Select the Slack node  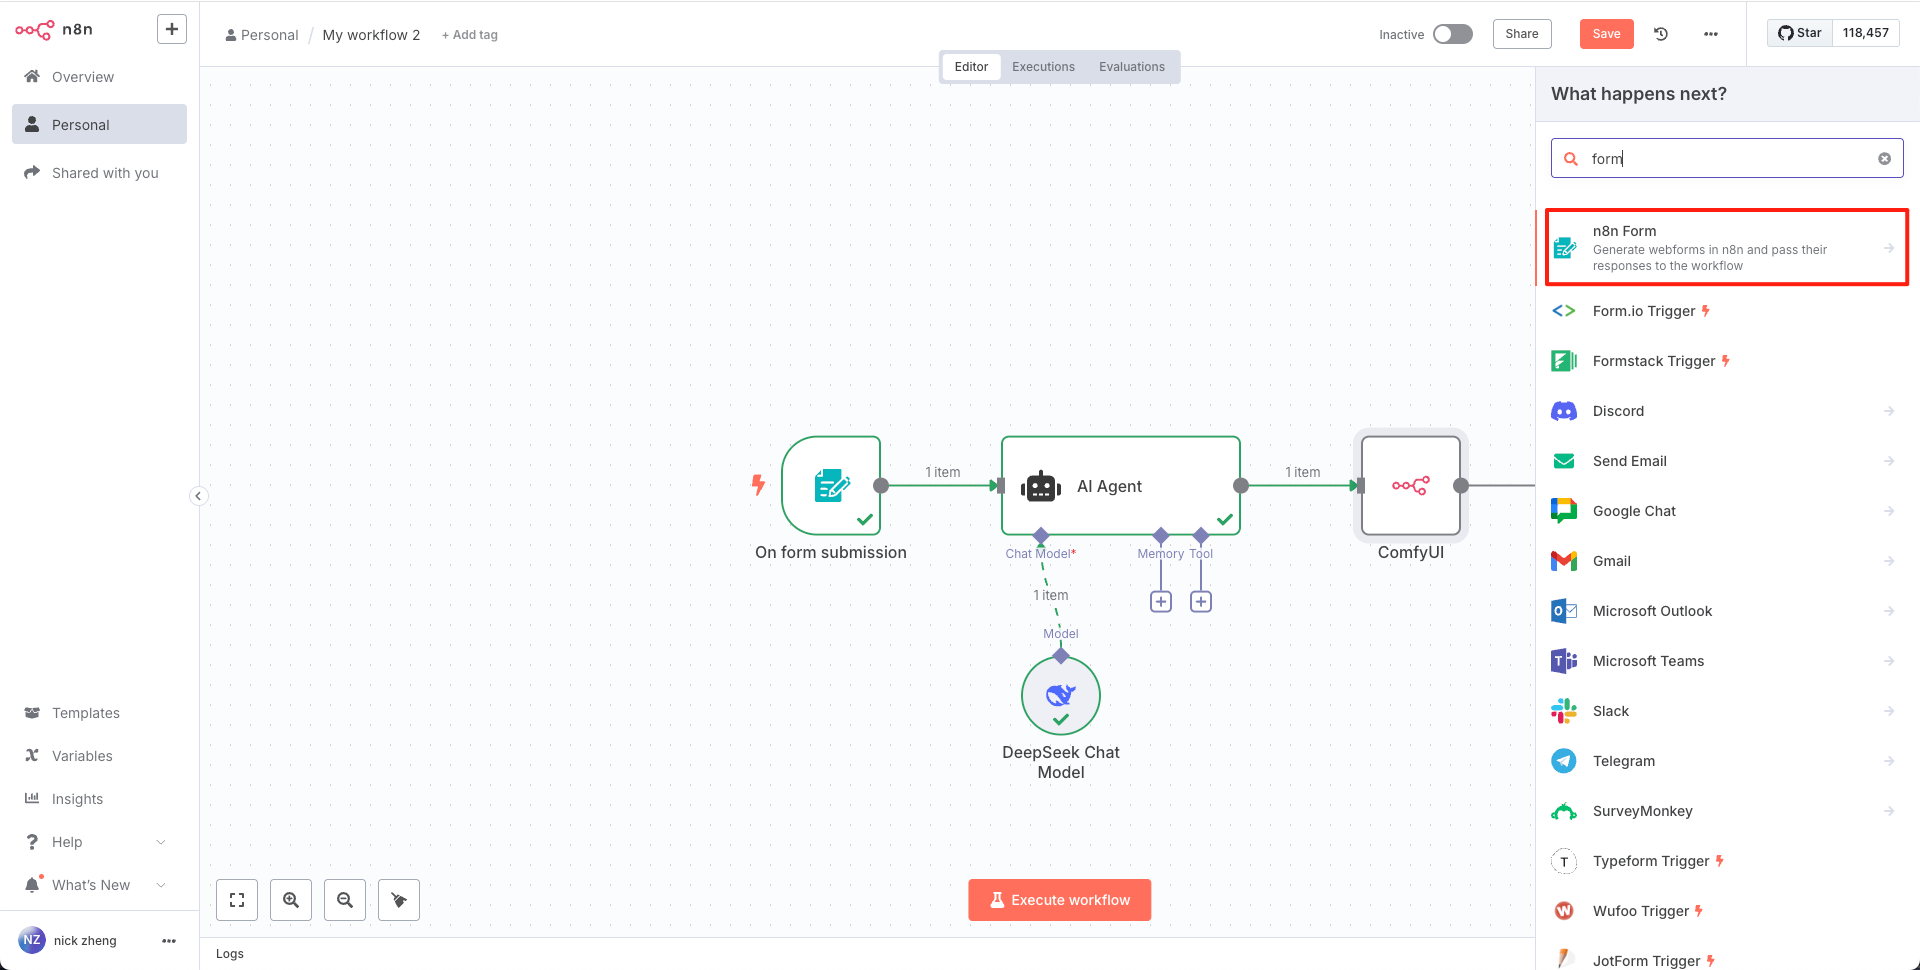[1727, 711]
